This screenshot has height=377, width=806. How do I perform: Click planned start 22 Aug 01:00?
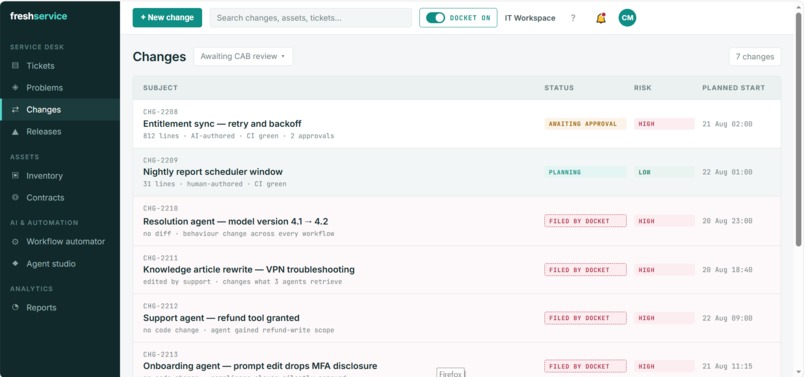[727, 172]
